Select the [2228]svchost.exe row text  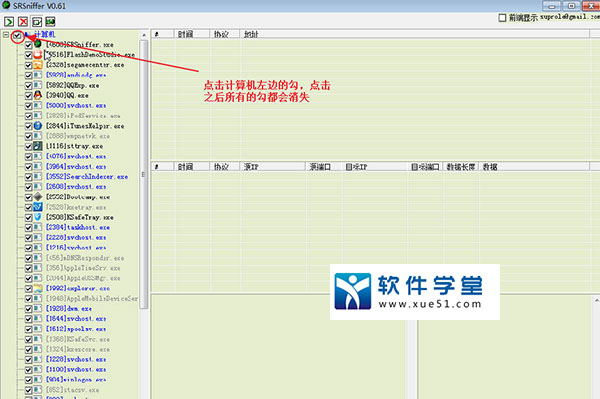pyautogui.click(x=76, y=238)
